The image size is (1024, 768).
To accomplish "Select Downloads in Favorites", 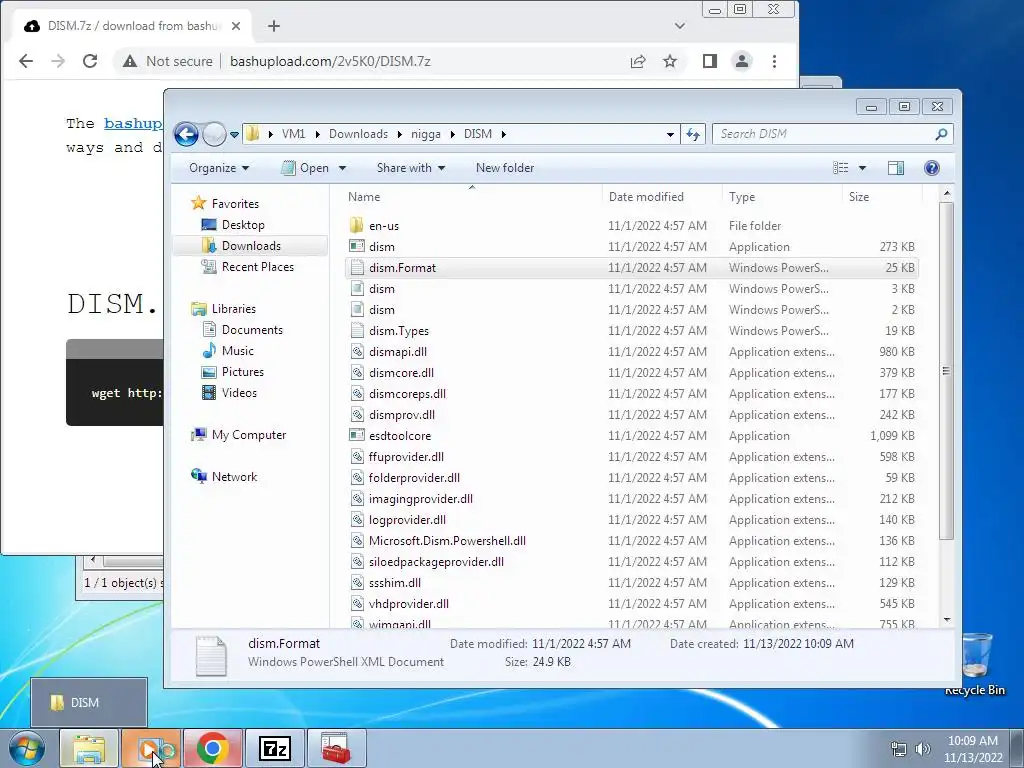I will (251, 246).
